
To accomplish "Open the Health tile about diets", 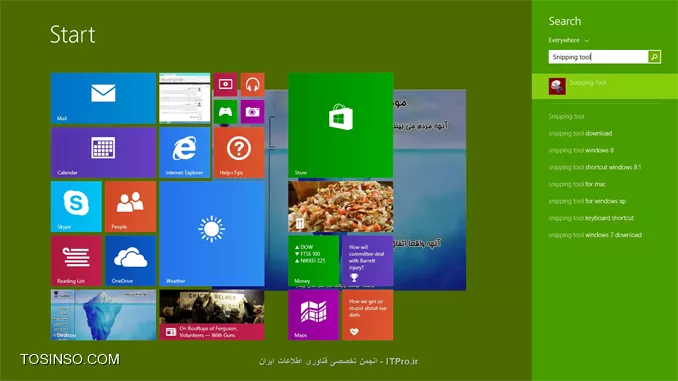I will coord(368,315).
